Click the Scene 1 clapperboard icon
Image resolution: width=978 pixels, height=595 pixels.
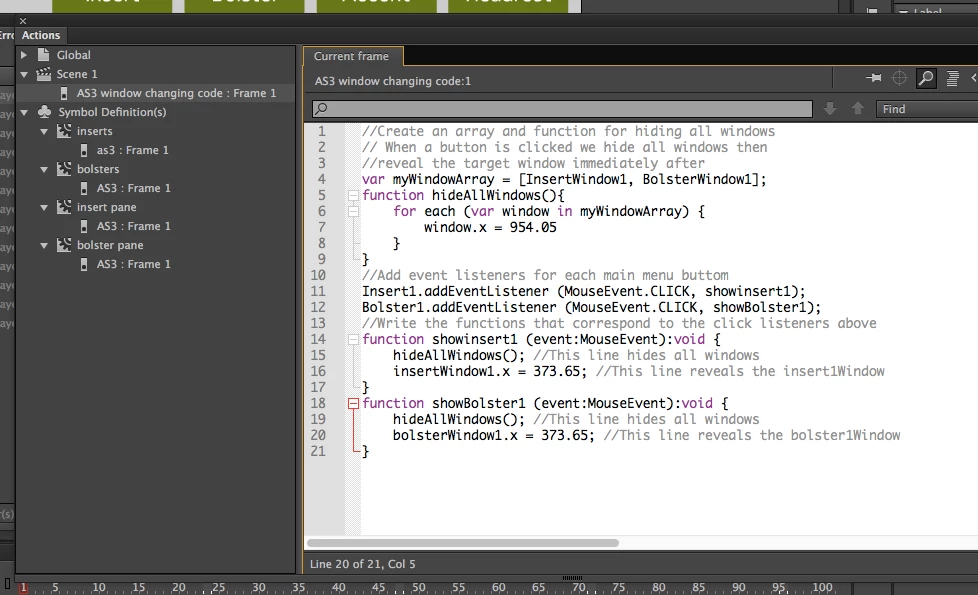43,74
